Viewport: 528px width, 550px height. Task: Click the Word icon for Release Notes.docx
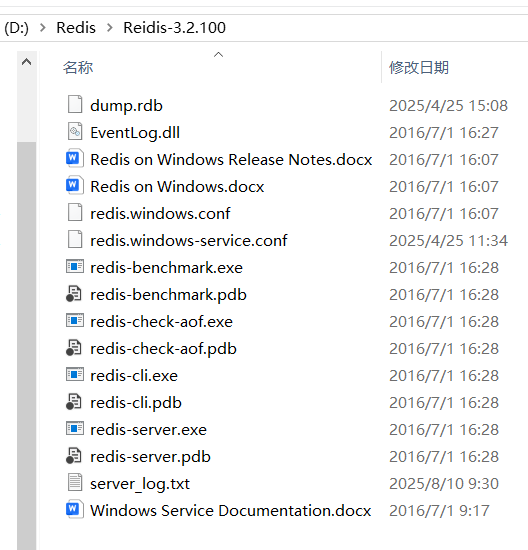click(75, 158)
